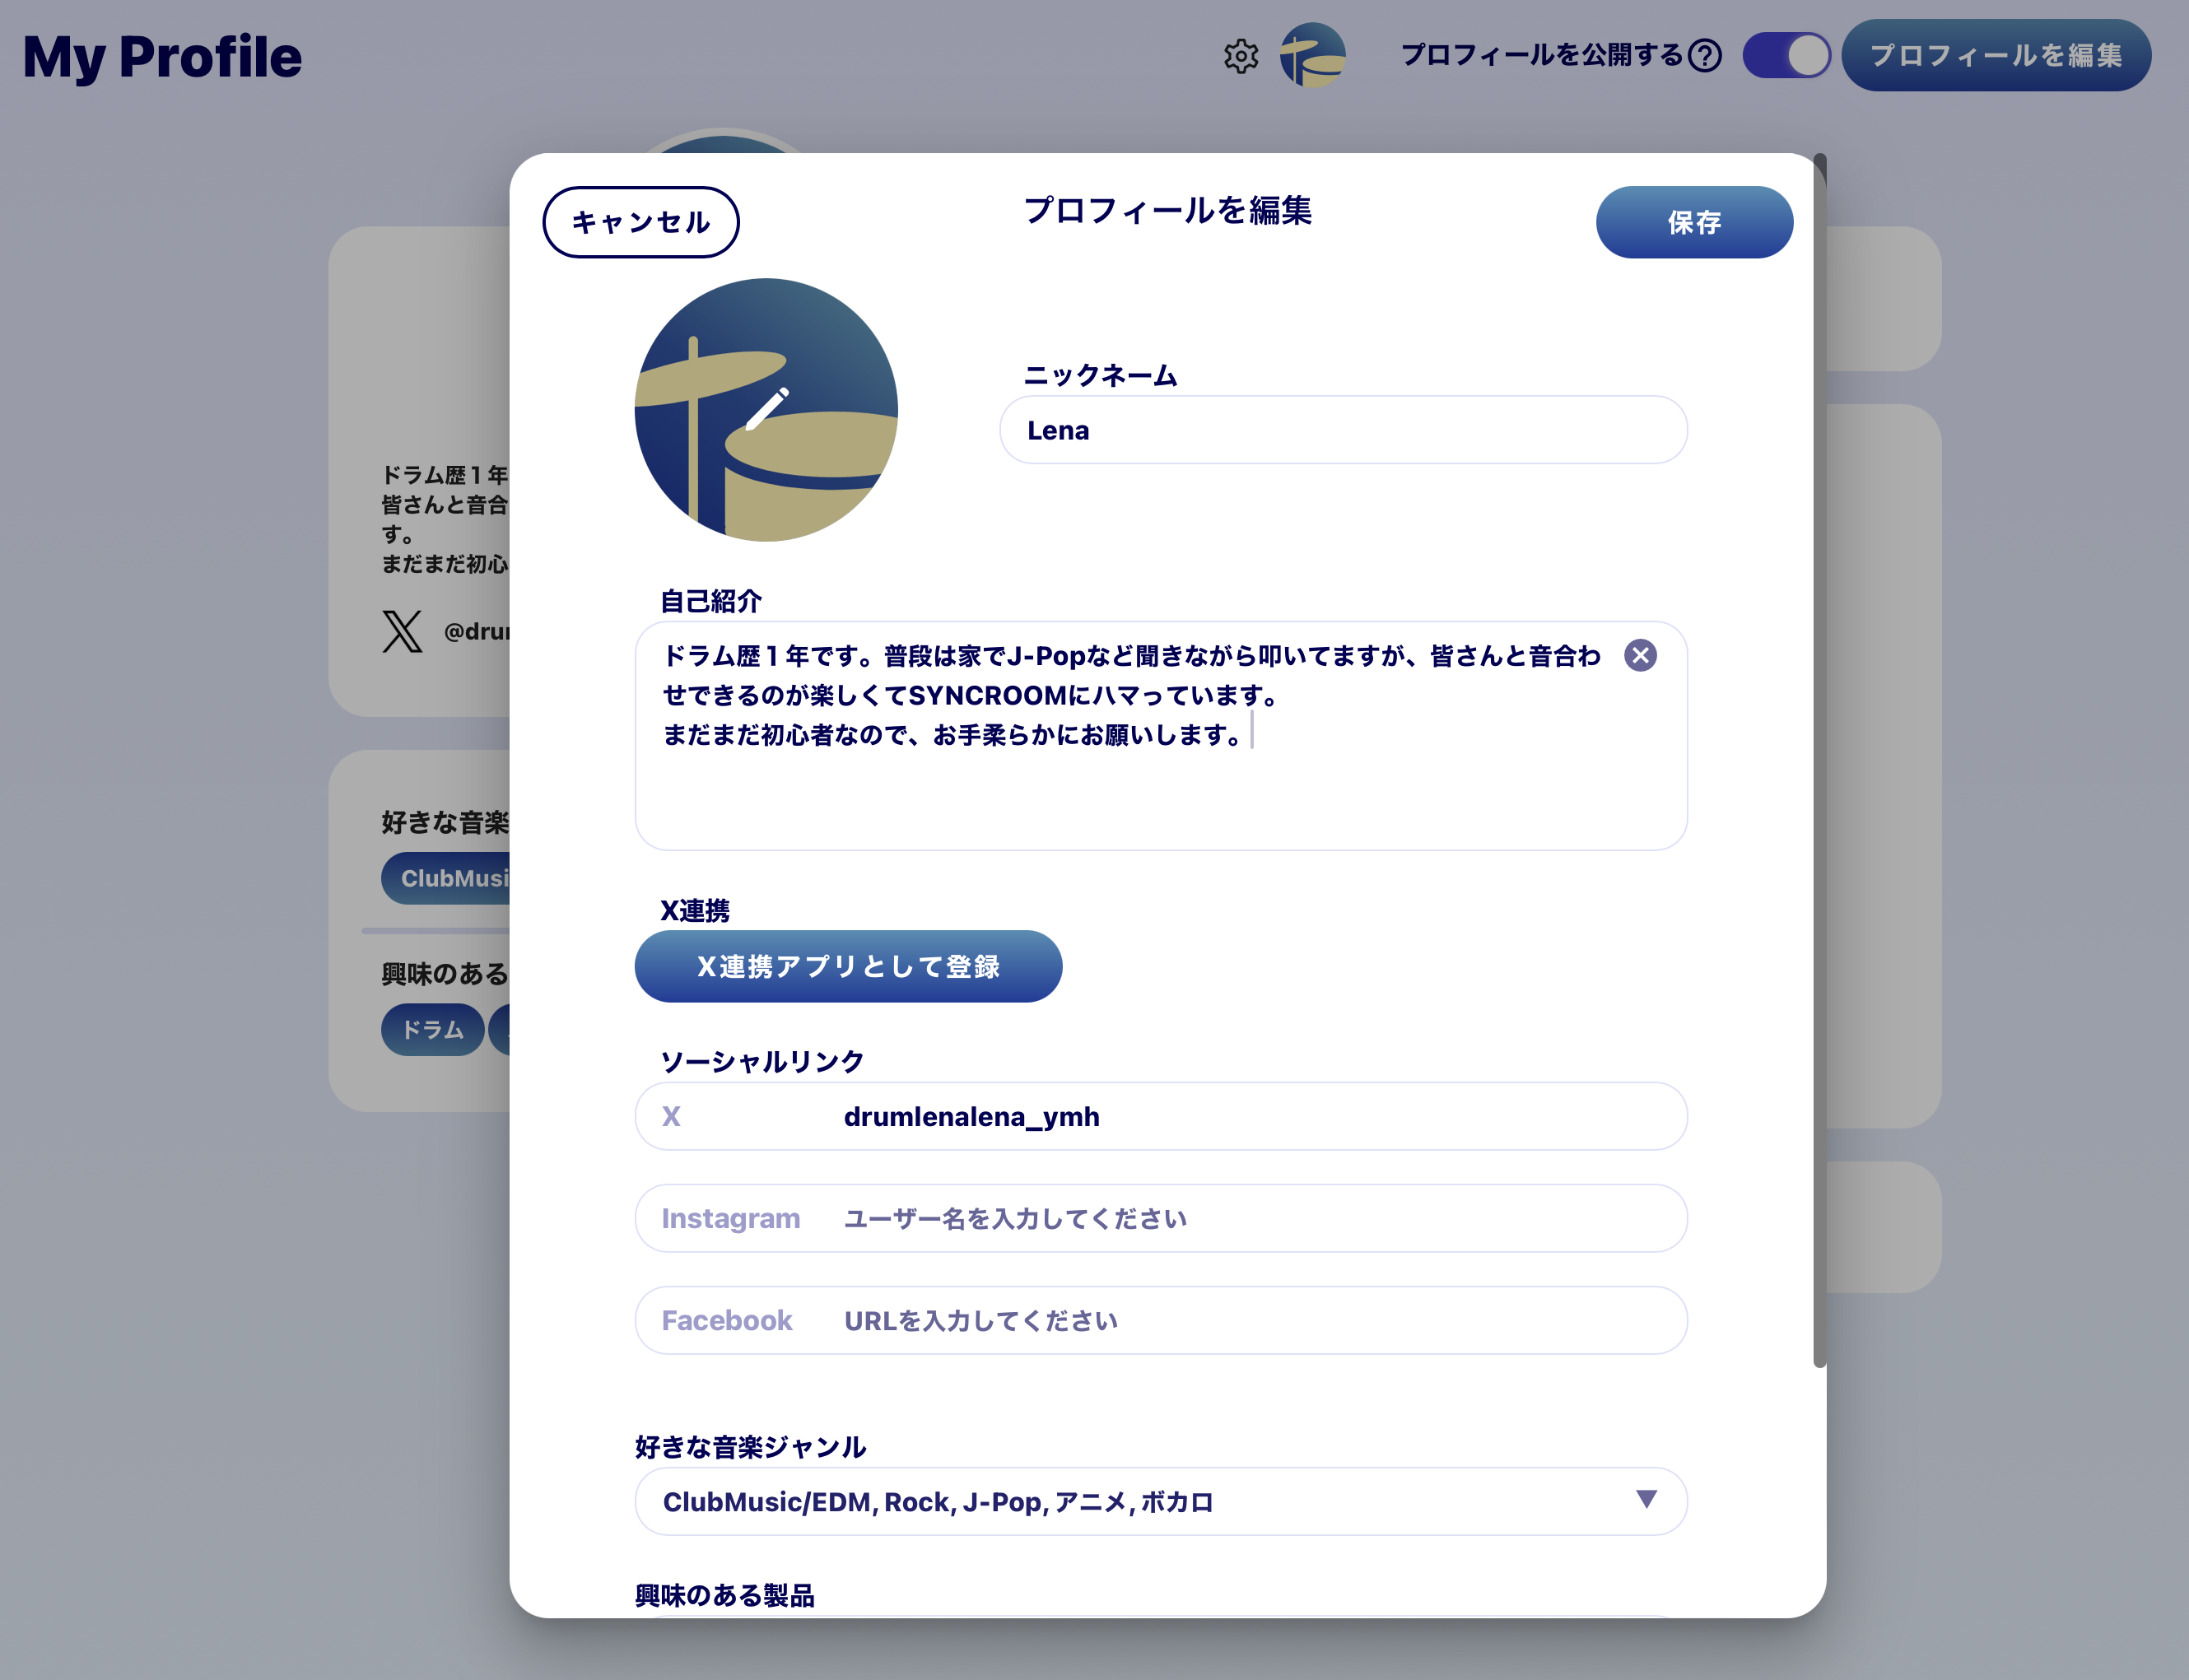
Task: Clear the 自己紹介 text using the X icon
Action: [x=1641, y=655]
